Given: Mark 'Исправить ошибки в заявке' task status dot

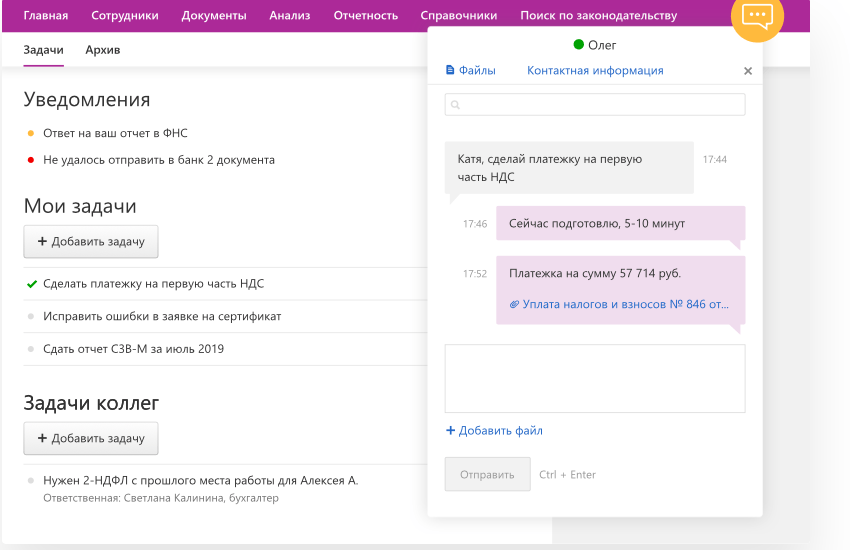Looking at the screenshot, I should coord(32,316).
